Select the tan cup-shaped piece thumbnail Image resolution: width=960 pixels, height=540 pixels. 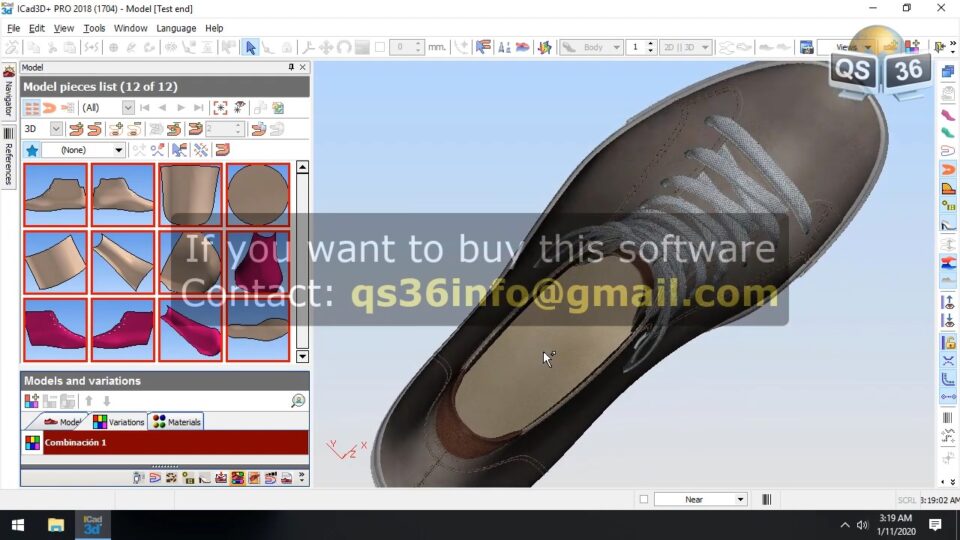[190, 195]
